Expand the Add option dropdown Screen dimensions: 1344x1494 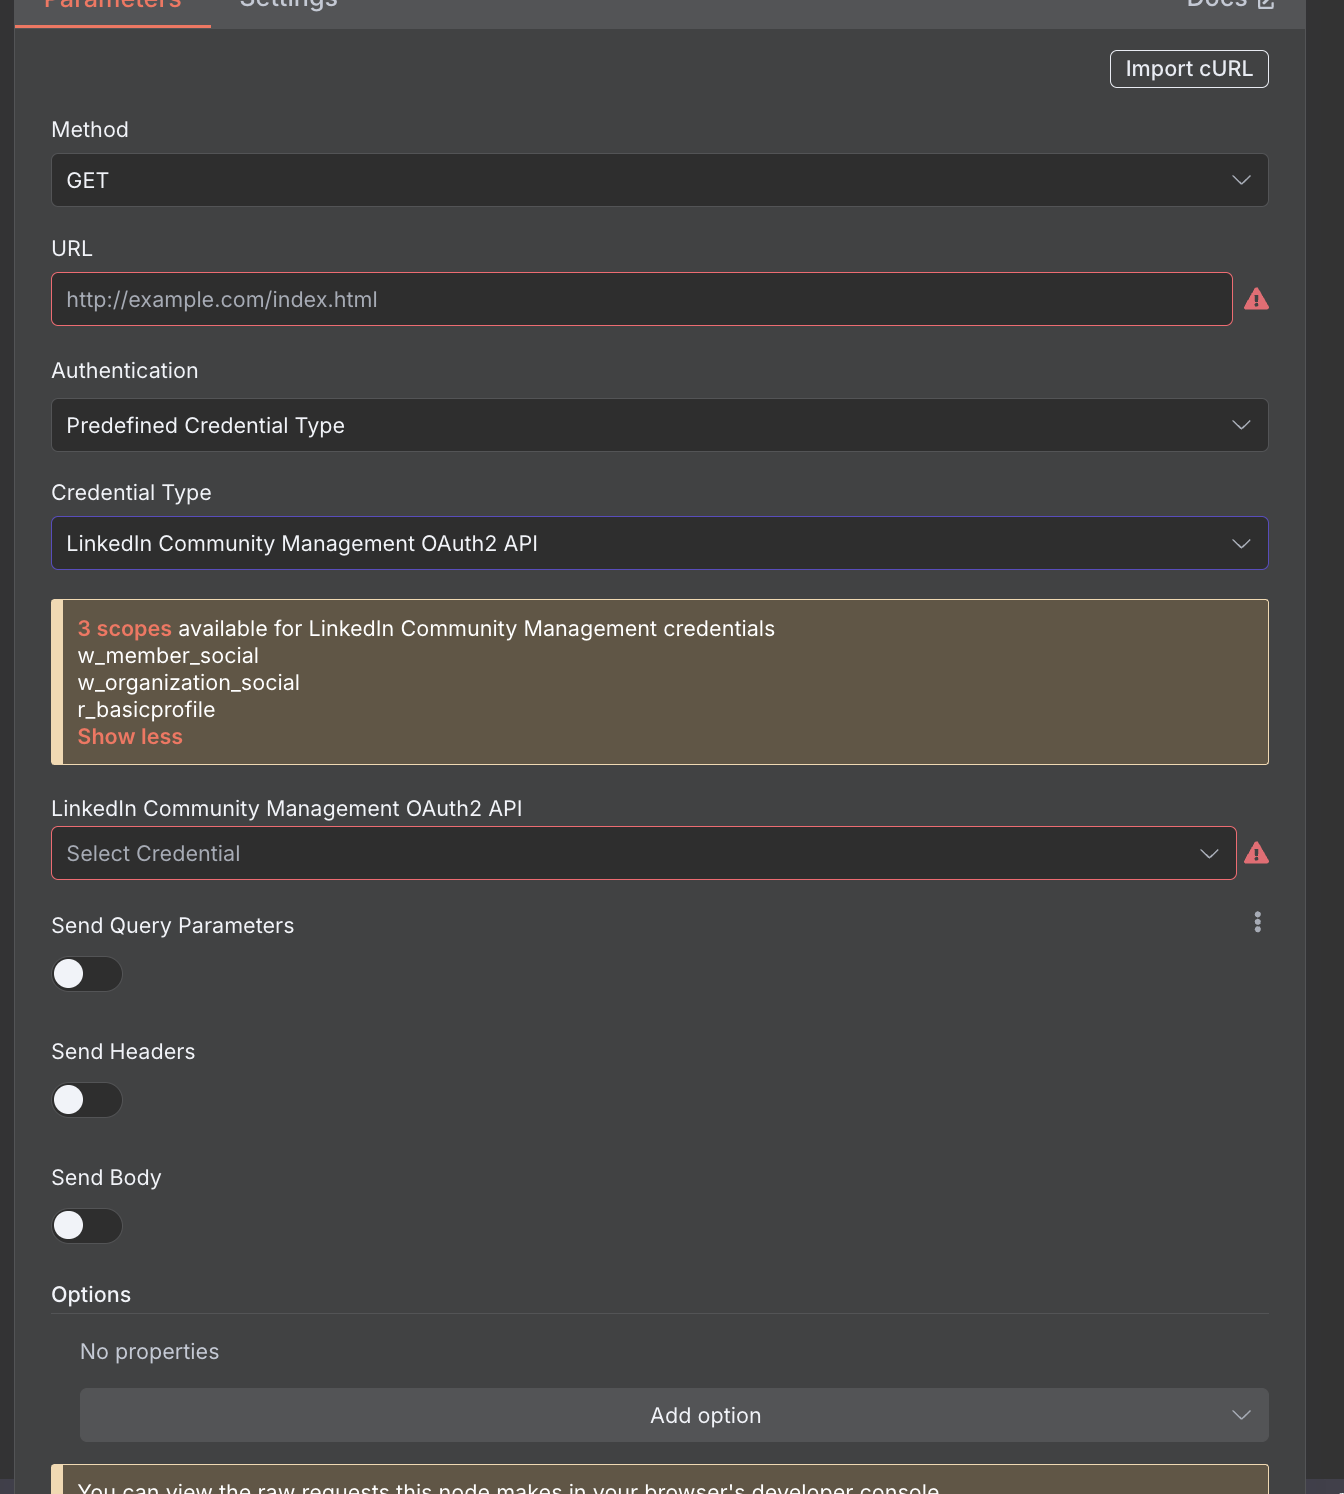(674, 1415)
